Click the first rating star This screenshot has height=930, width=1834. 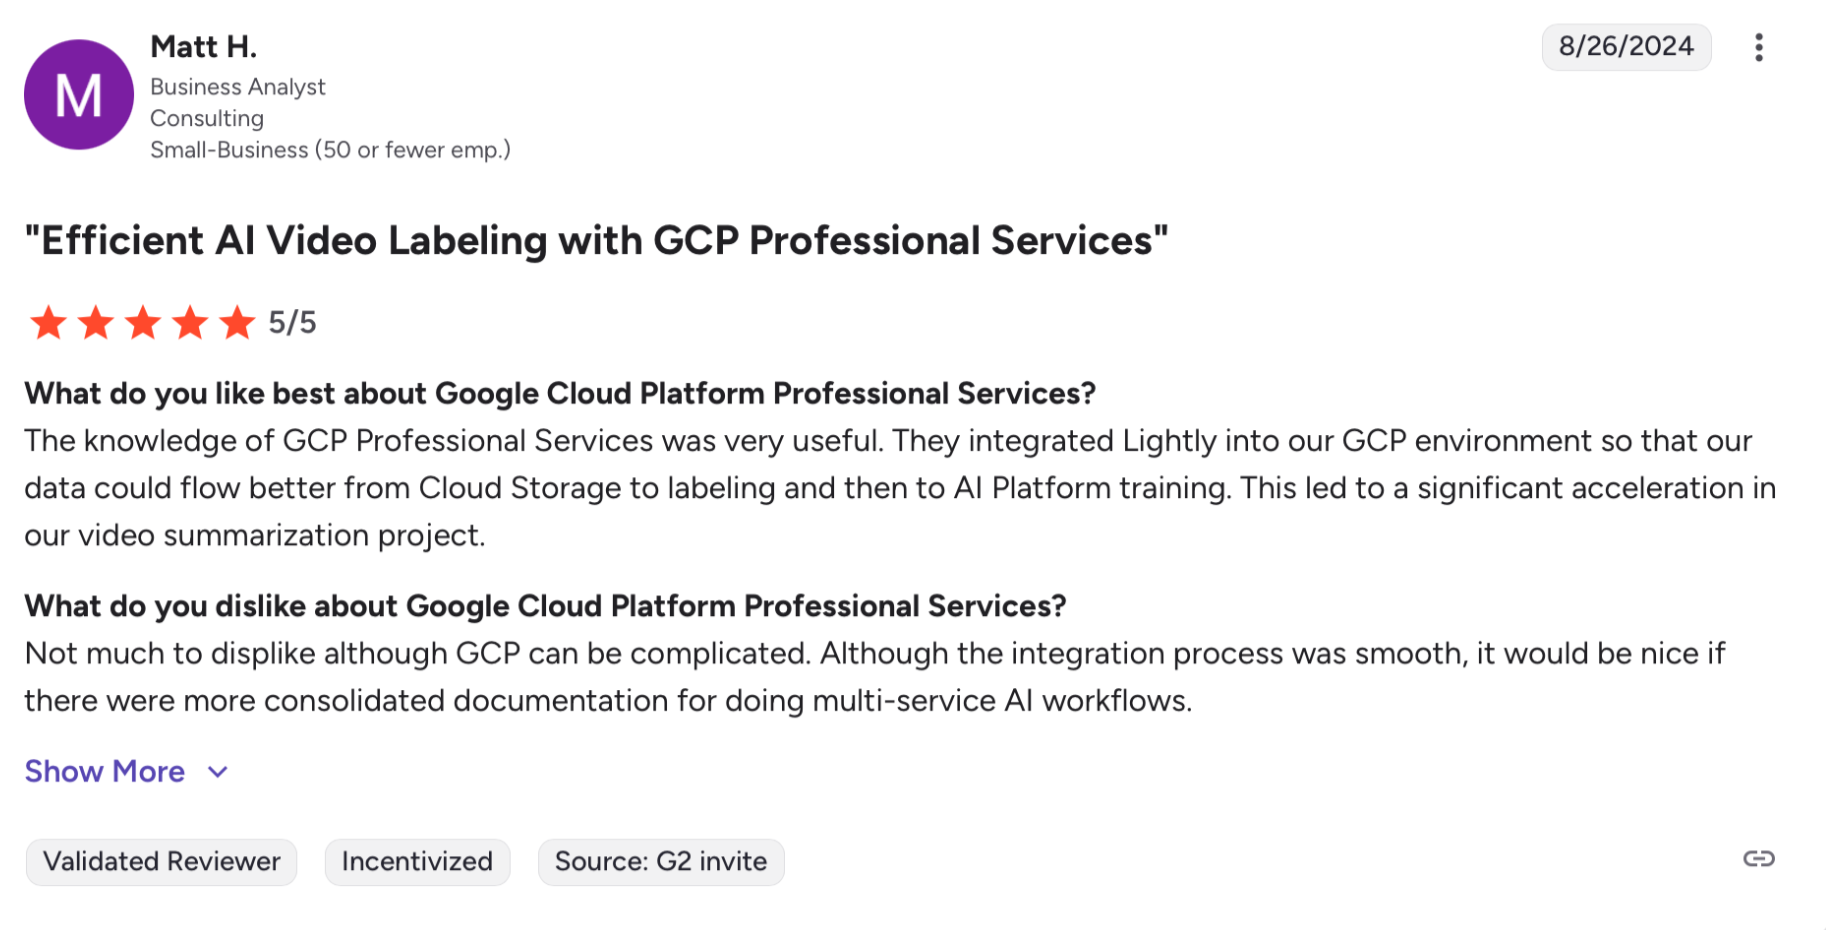[x=48, y=323]
